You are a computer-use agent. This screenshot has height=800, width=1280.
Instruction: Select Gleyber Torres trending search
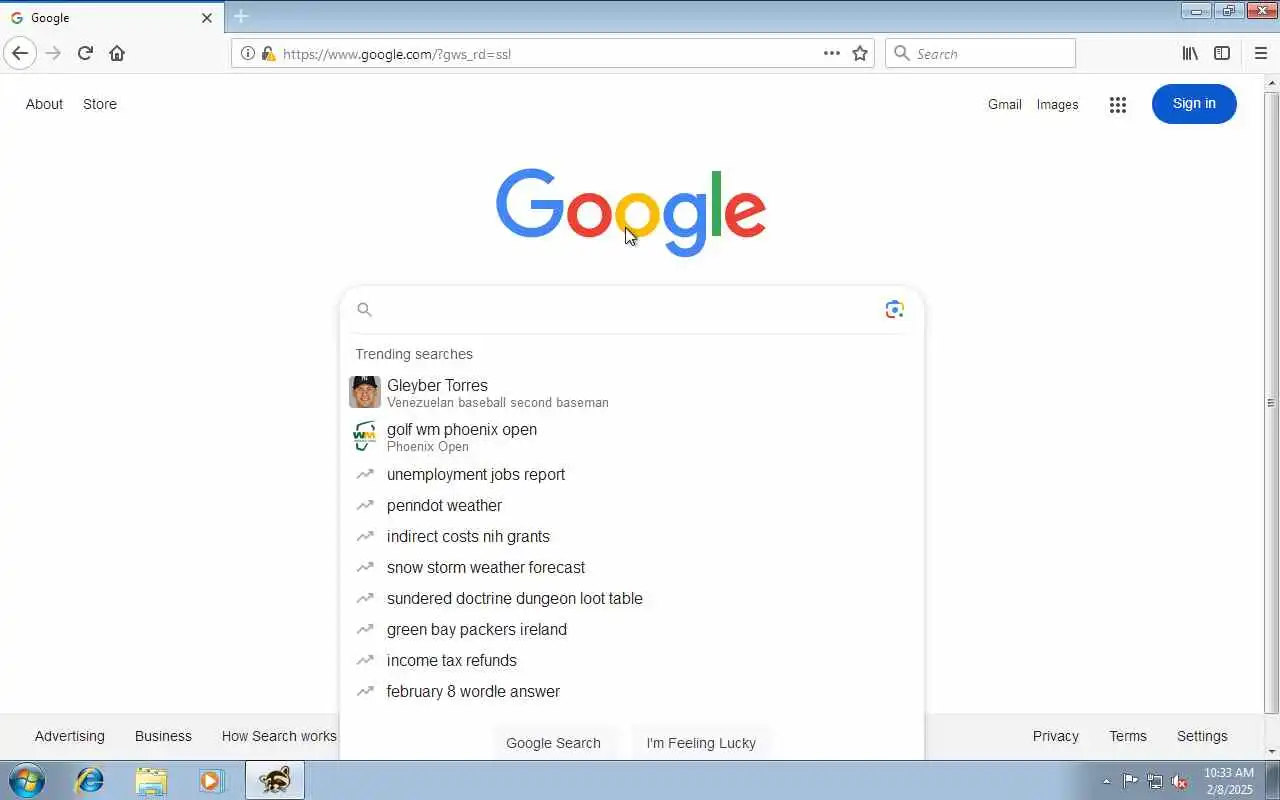point(632,392)
